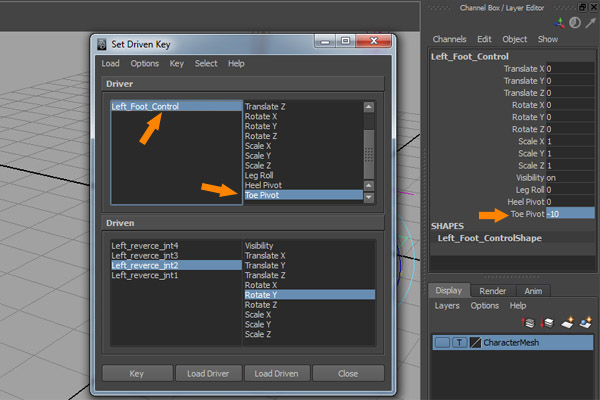
Task: Click the move layer down icon
Action: 547,323
